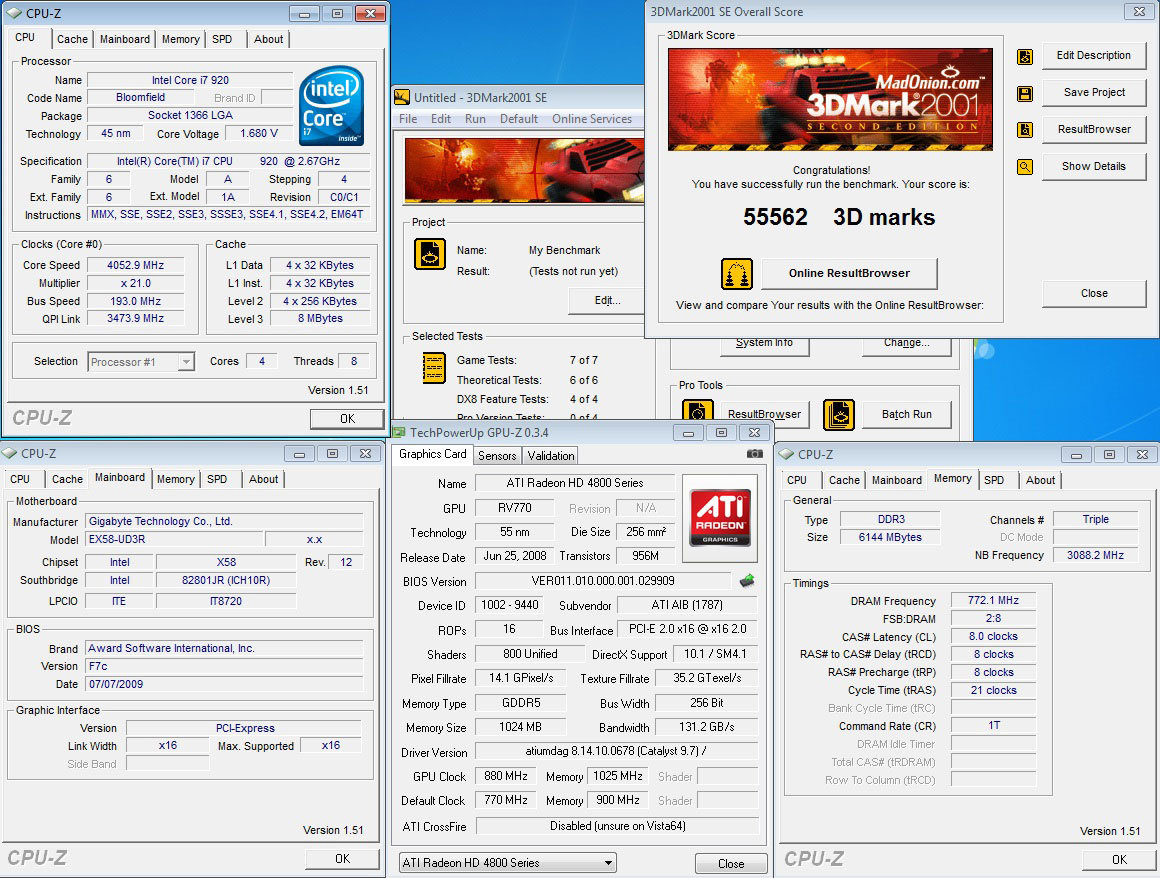
Task: Click Edit Description button
Action: [x=1093, y=55]
